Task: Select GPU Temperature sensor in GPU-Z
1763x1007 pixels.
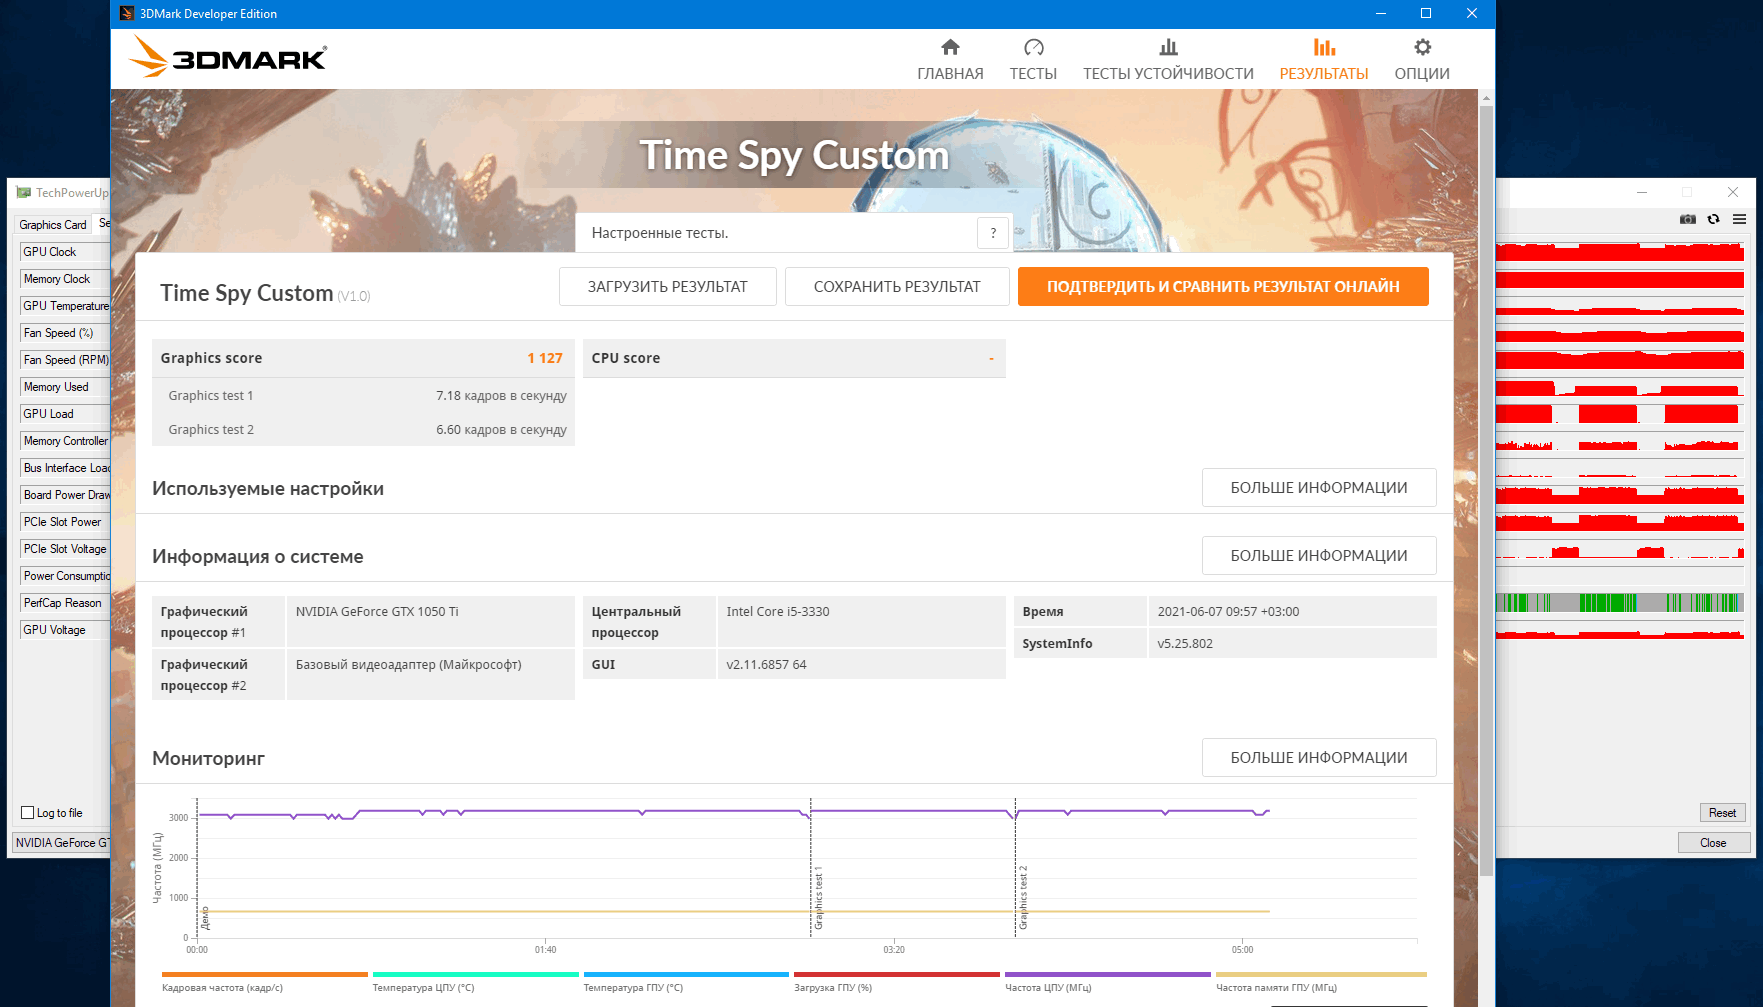Action: 64,306
